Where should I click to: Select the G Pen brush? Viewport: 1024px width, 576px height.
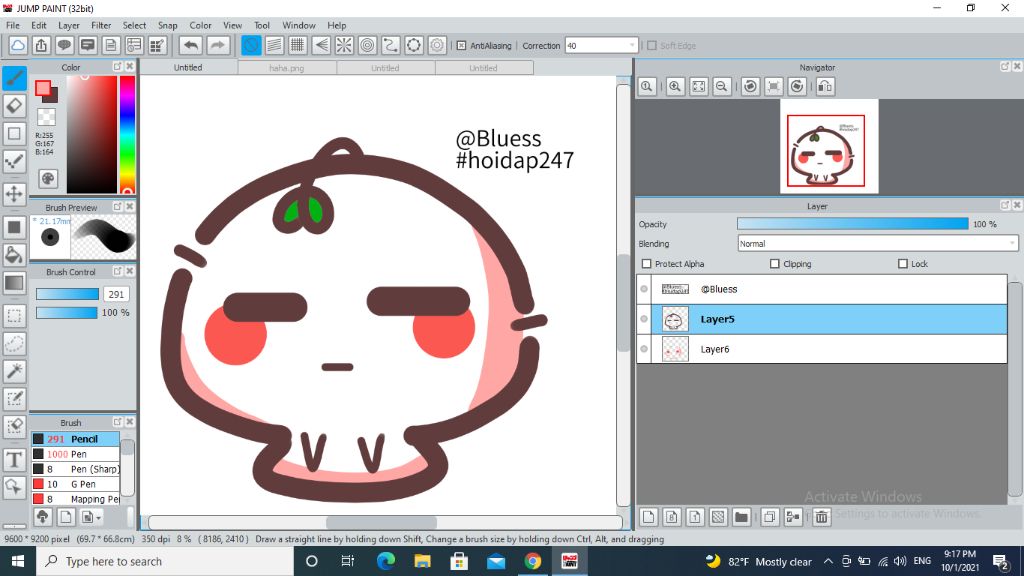click(75, 484)
